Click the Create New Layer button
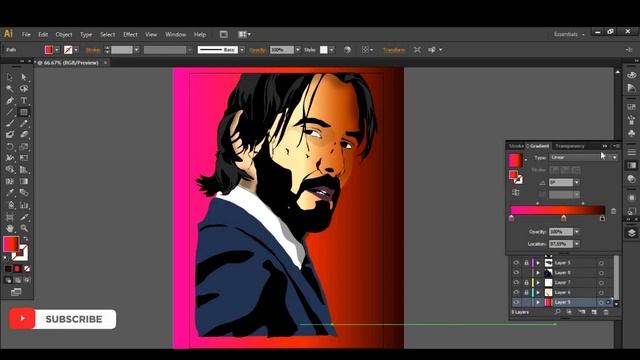The width and height of the screenshot is (640, 360). (594, 312)
